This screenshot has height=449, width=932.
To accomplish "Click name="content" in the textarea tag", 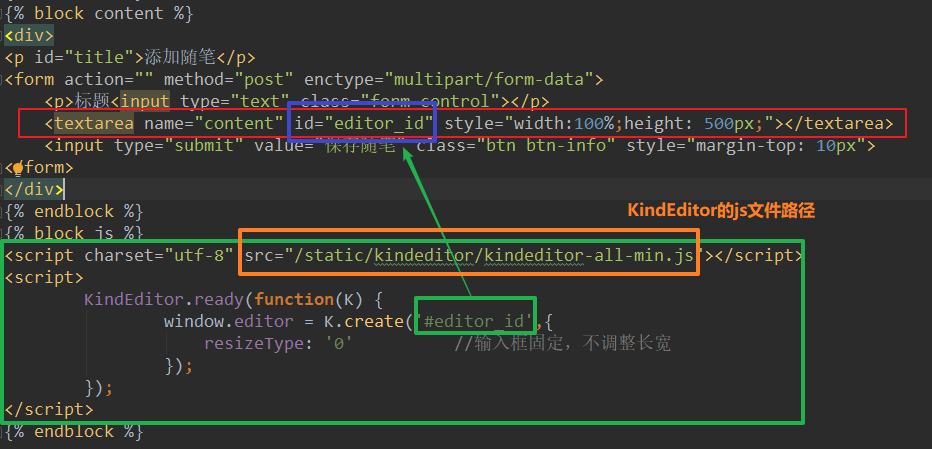I will 214,124.
